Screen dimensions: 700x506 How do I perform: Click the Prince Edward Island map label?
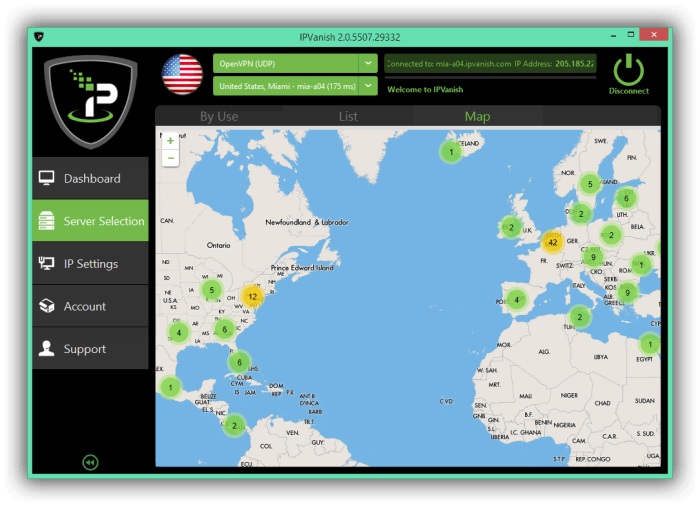(302, 268)
